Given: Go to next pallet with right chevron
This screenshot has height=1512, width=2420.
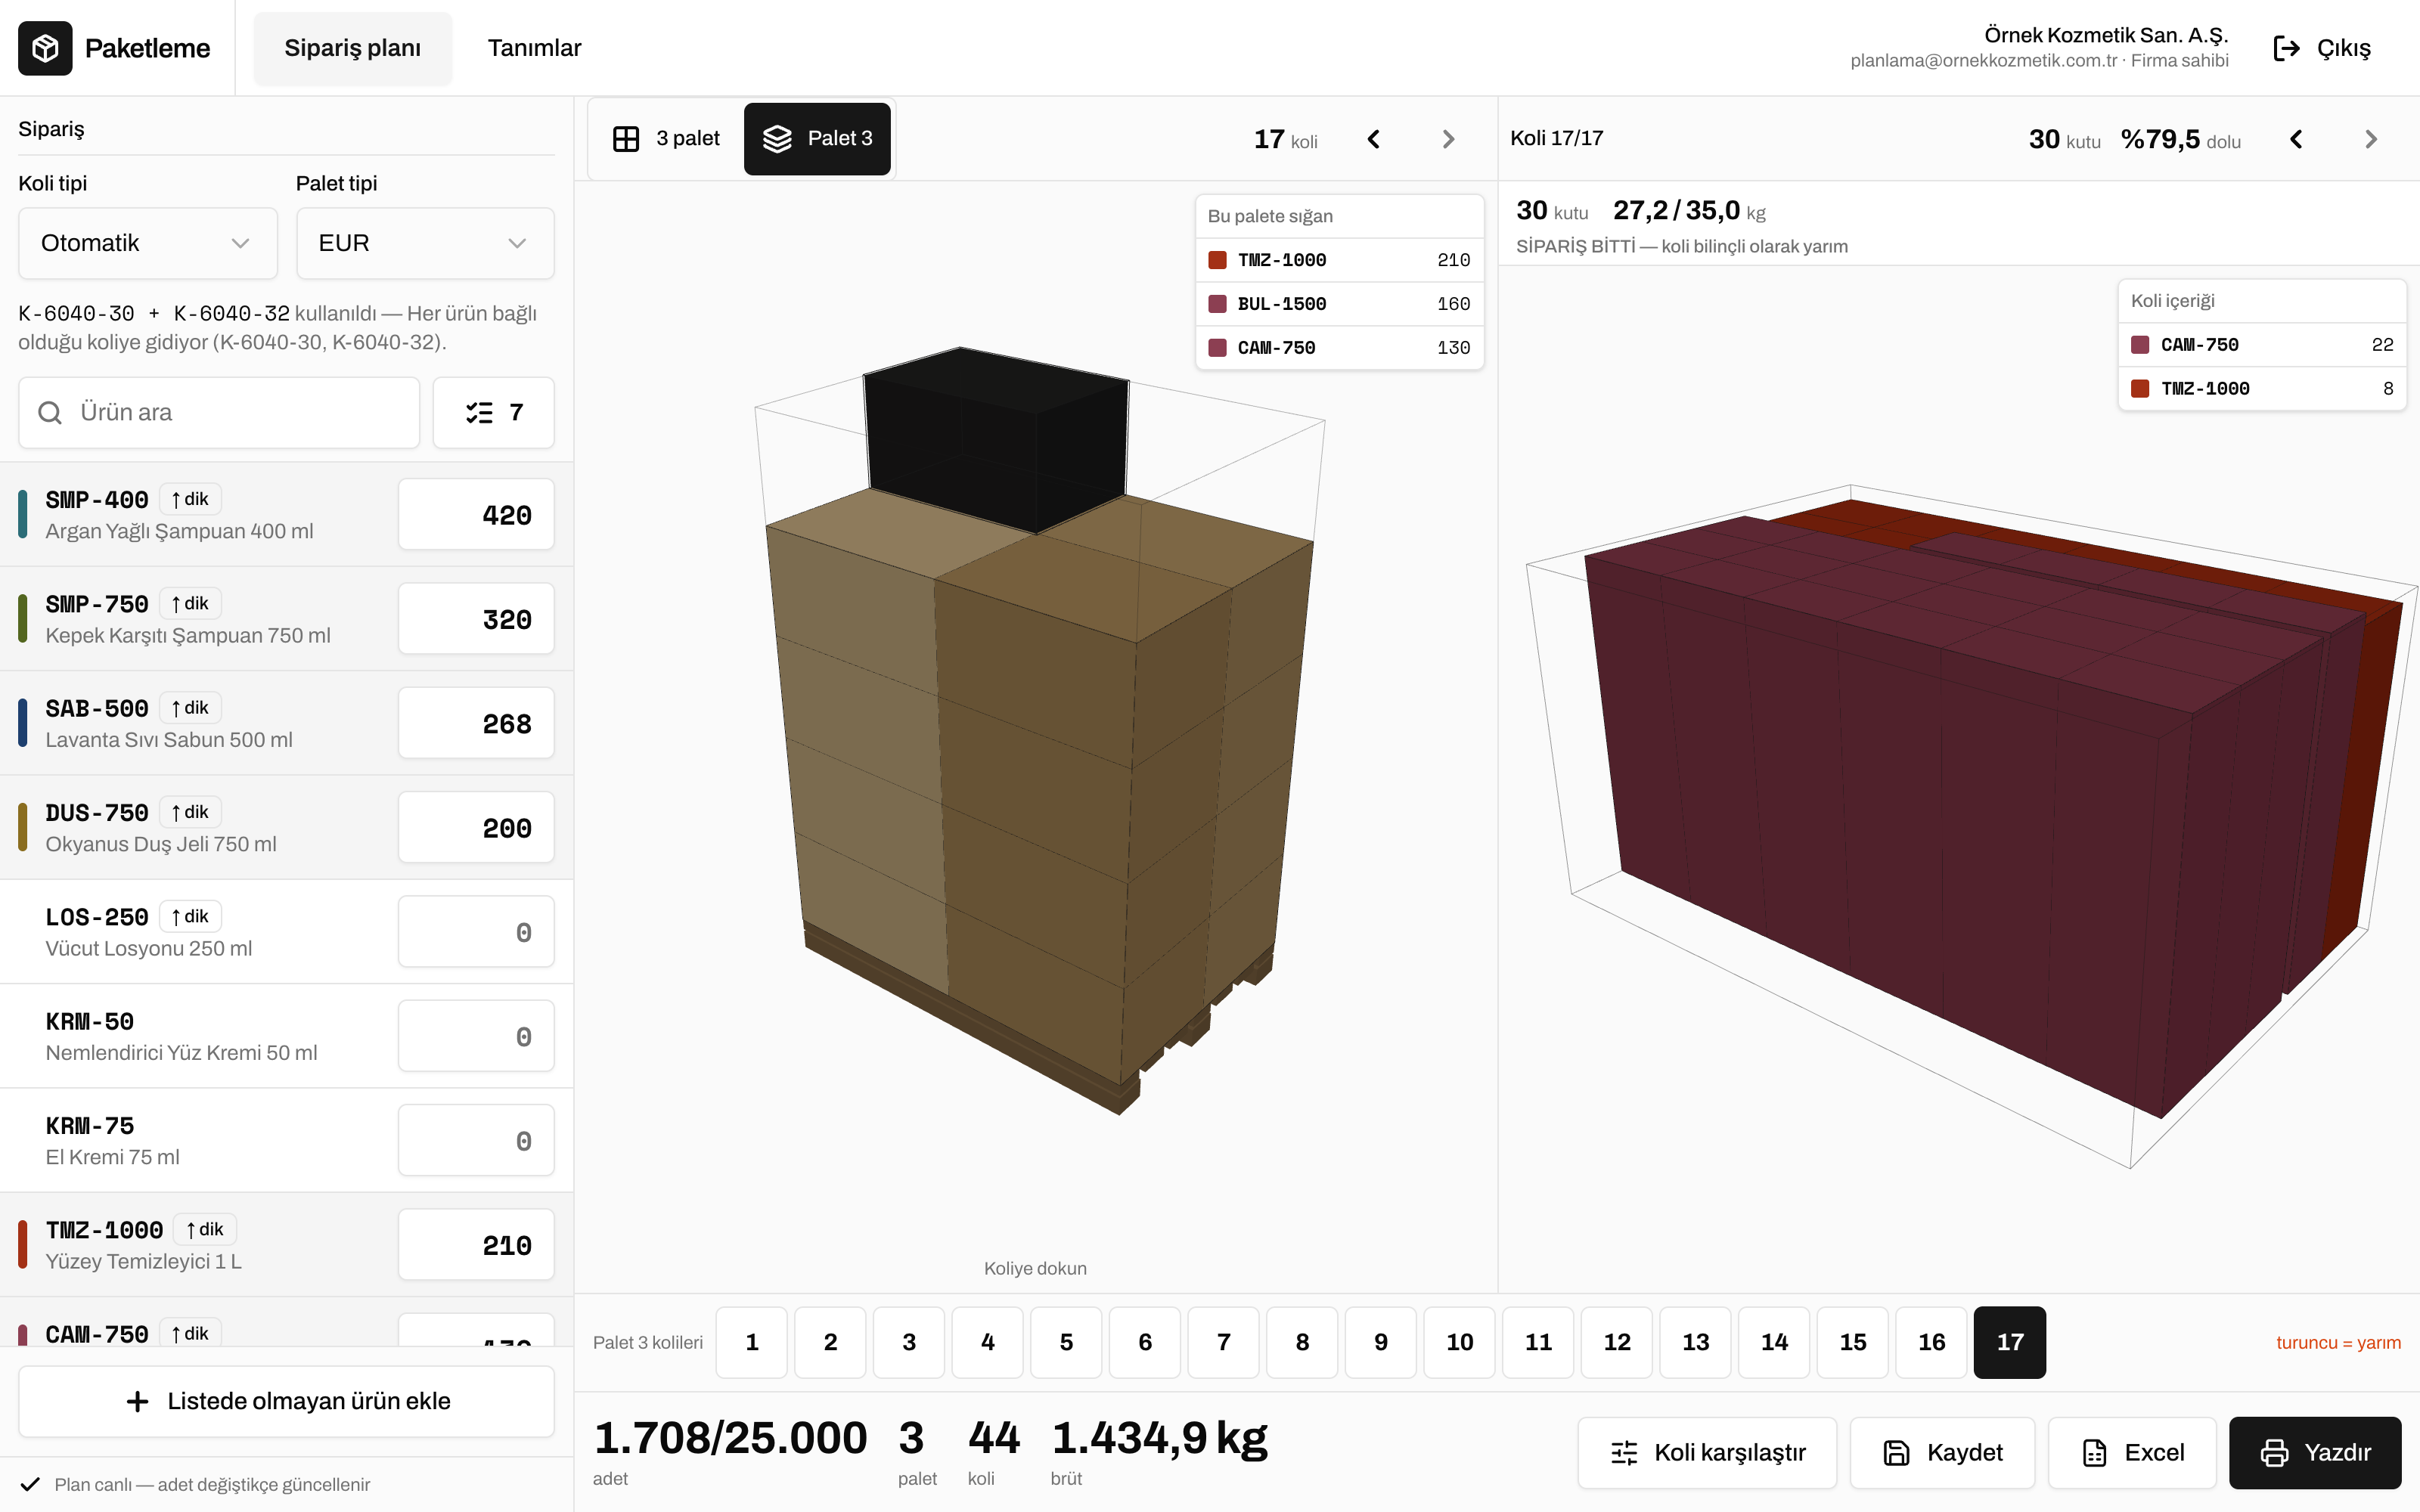Looking at the screenshot, I should [1448, 139].
